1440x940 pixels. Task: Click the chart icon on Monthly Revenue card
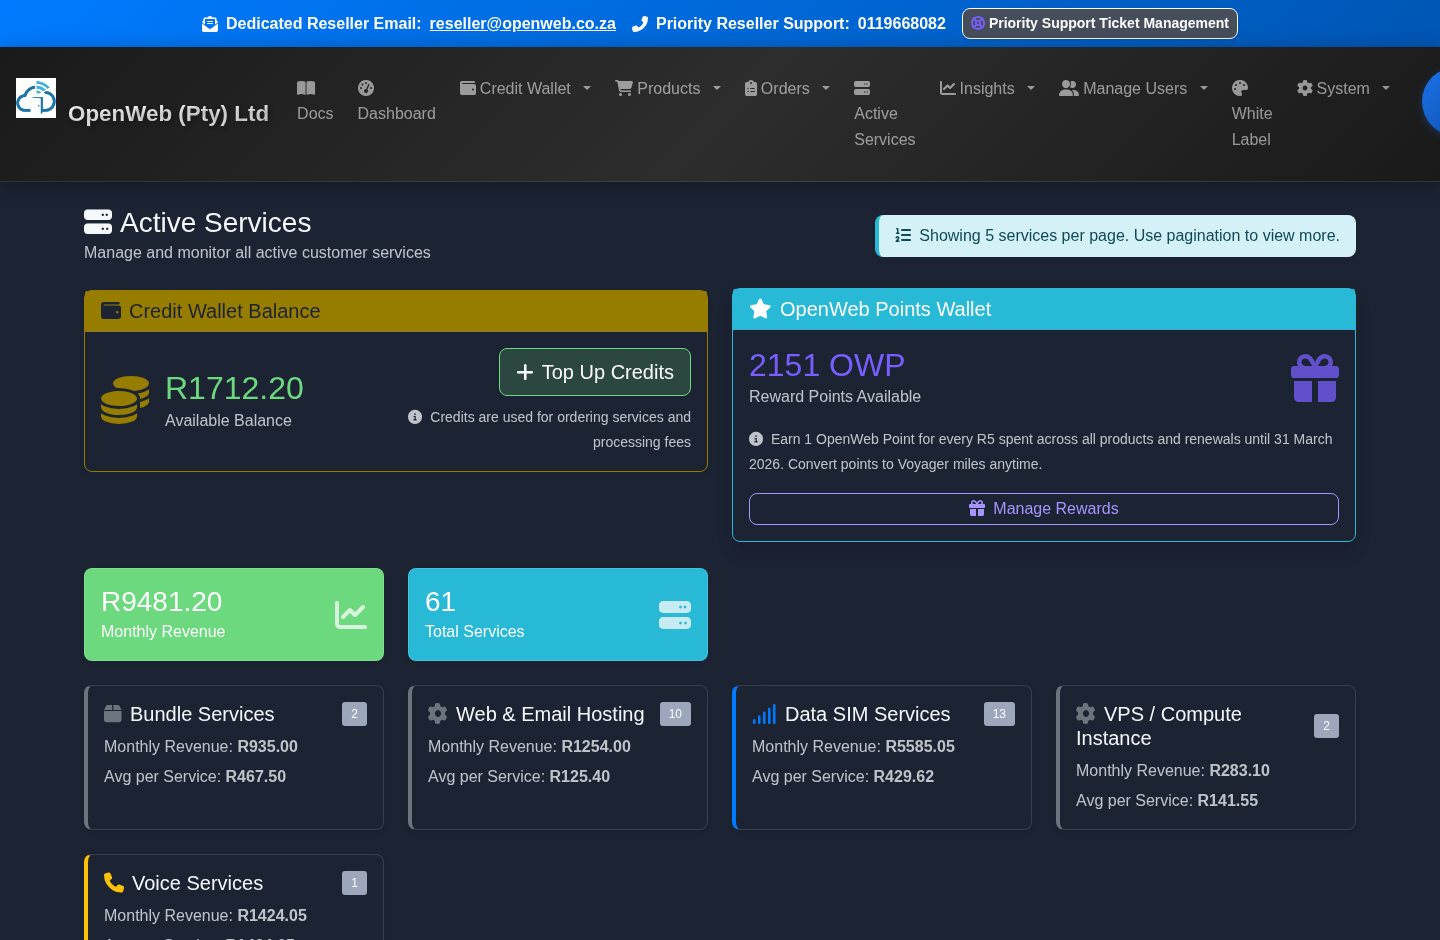351,615
